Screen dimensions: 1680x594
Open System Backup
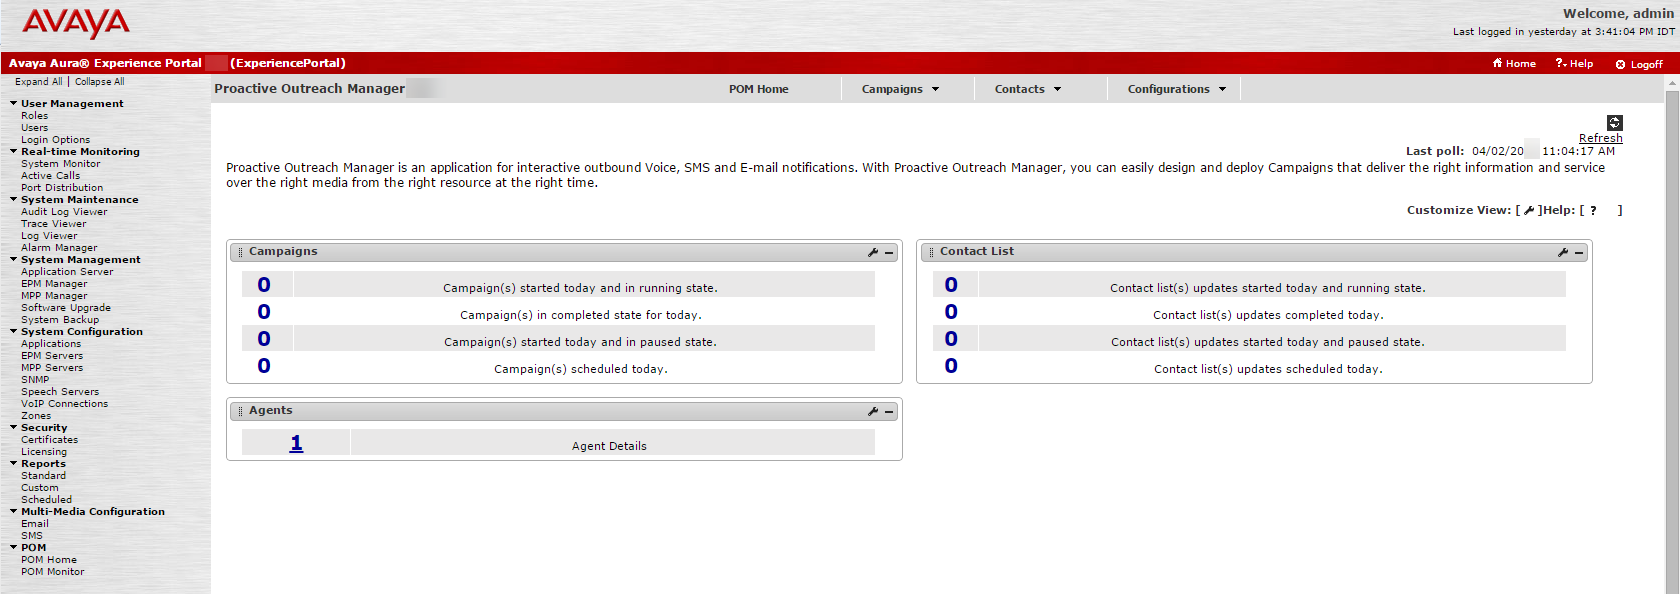coord(60,320)
